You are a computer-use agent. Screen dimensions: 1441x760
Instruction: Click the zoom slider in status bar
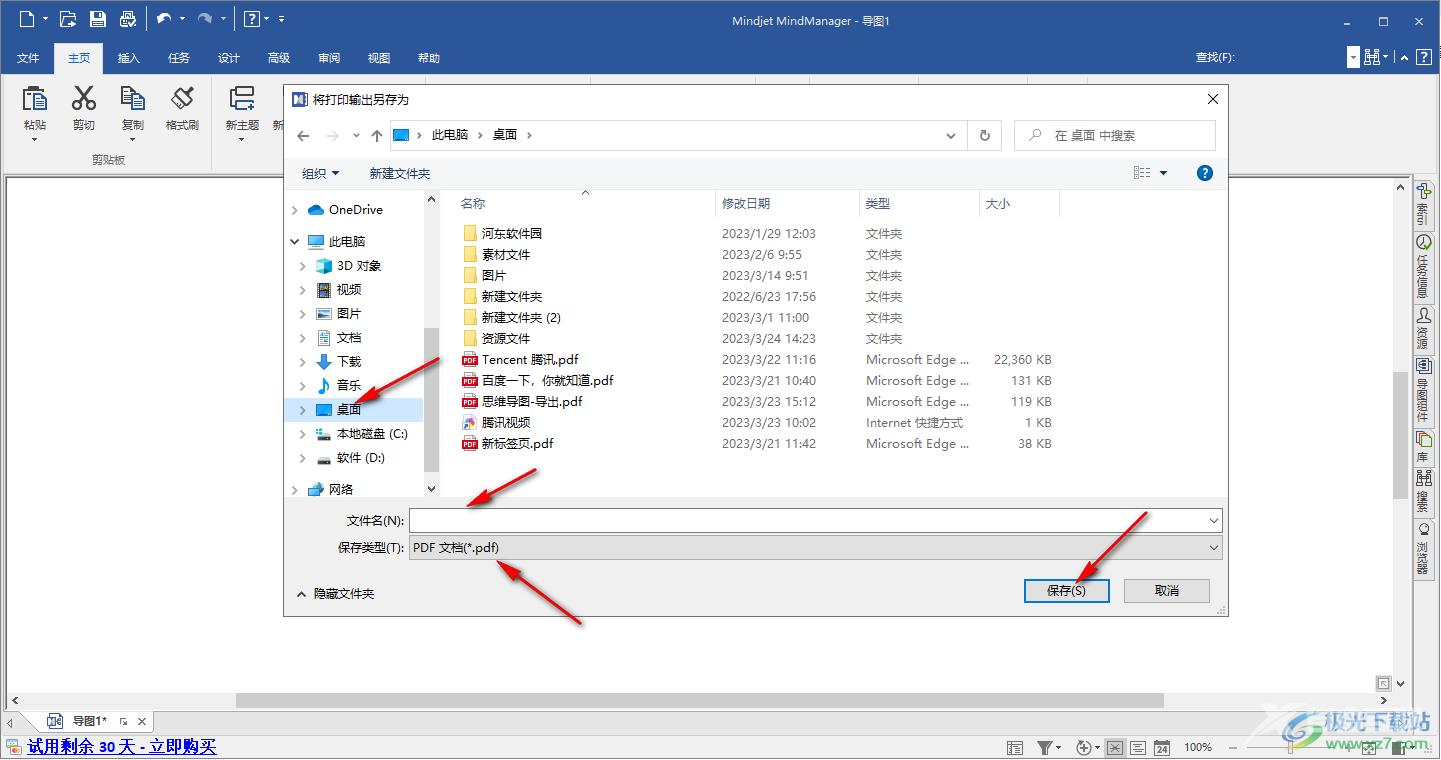1290,747
